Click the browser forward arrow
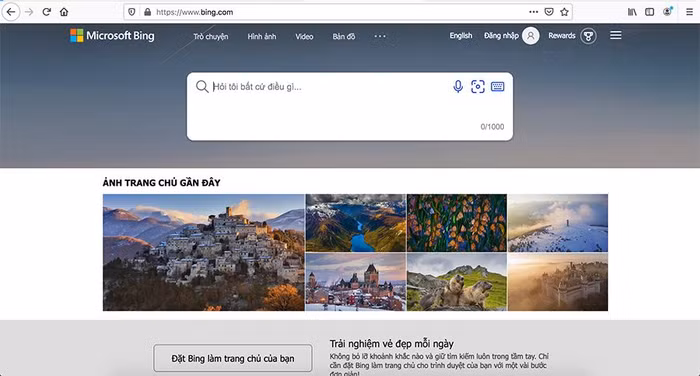This screenshot has width=700, height=376. pos(29,12)
